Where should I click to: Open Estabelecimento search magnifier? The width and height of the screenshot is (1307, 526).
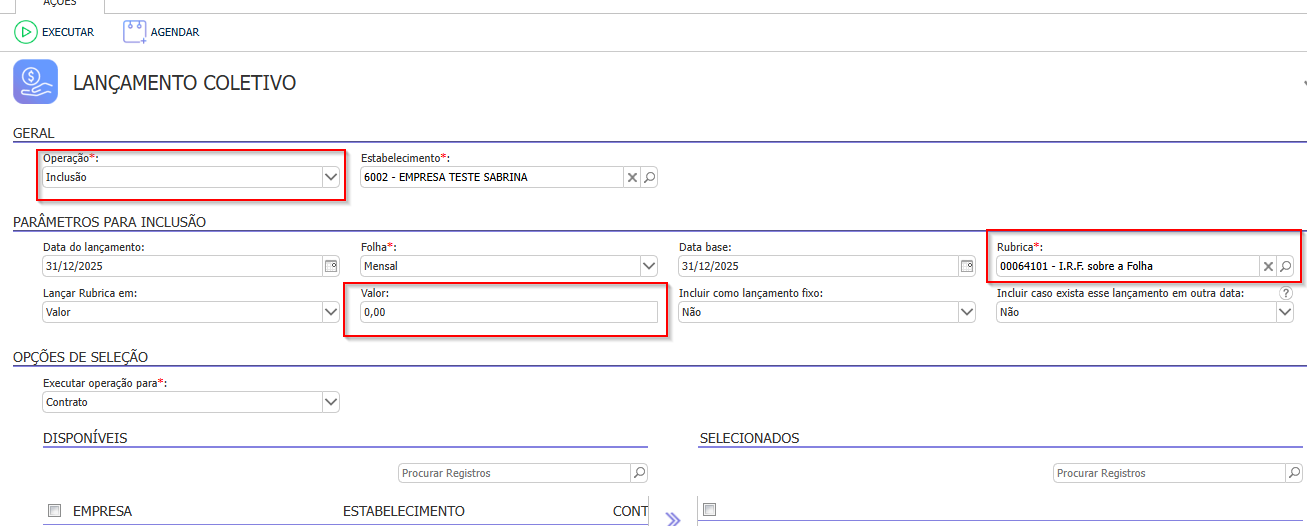(649, 178)
